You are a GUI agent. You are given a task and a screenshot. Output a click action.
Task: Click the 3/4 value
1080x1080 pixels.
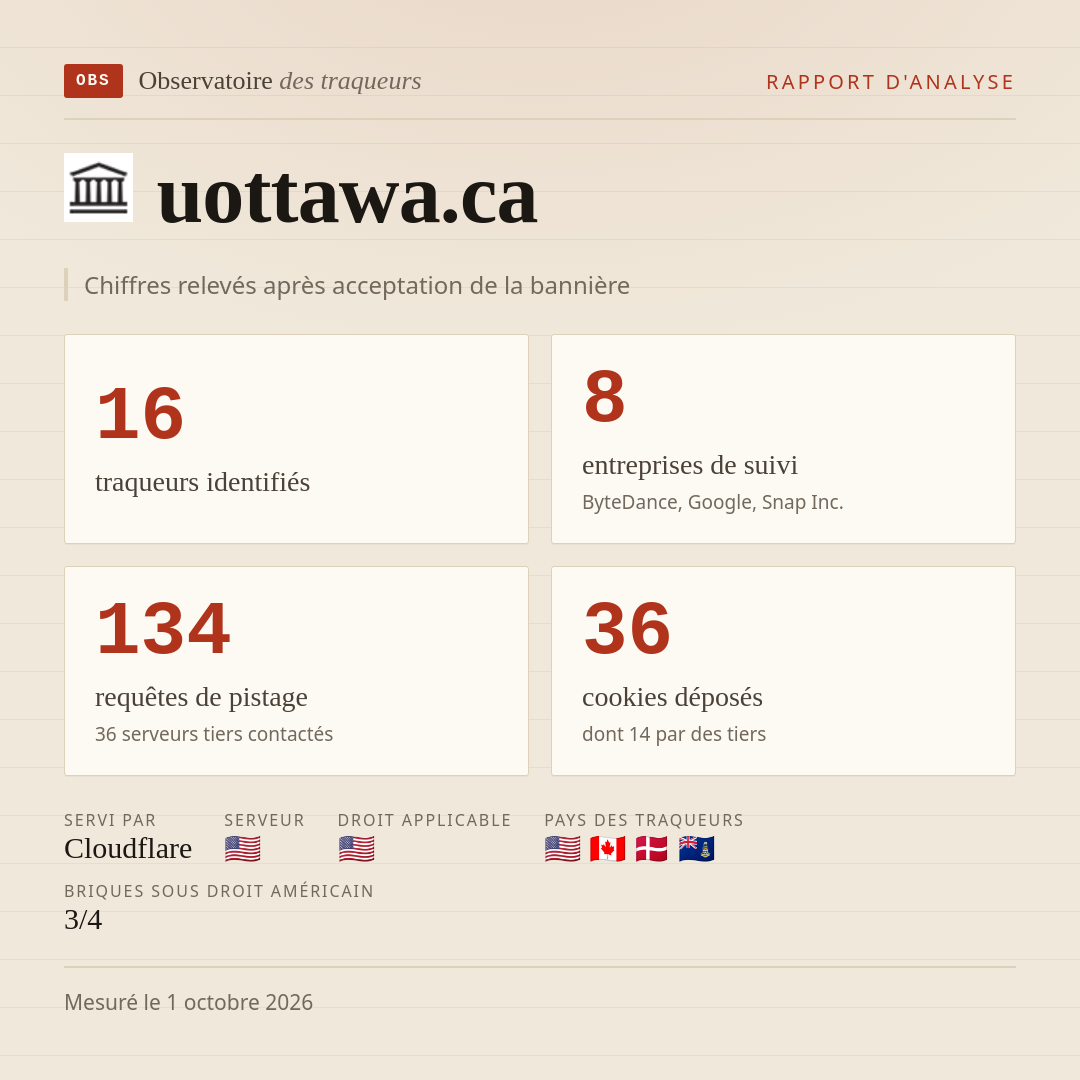pos(83,920)
